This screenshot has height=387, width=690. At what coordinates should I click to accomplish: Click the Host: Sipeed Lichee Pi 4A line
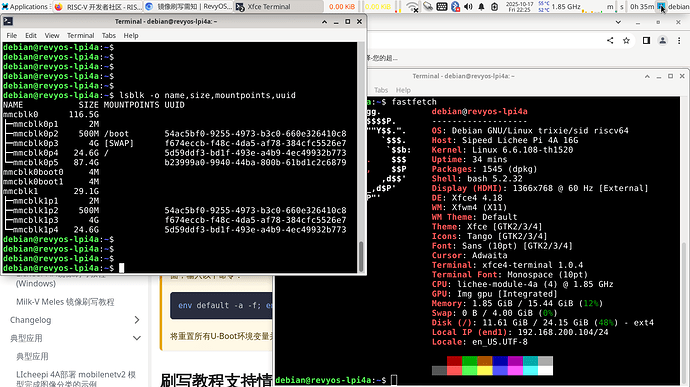click(x=505, y=140)
